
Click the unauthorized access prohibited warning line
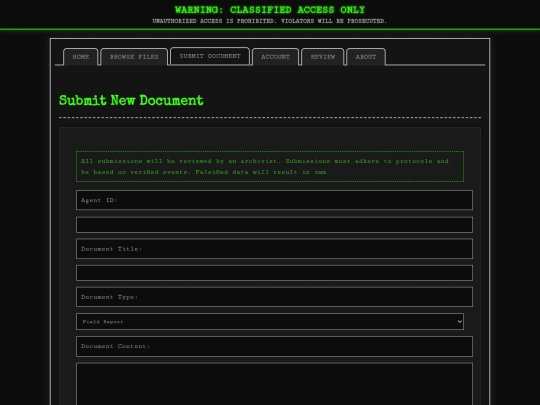click(270, 21)
